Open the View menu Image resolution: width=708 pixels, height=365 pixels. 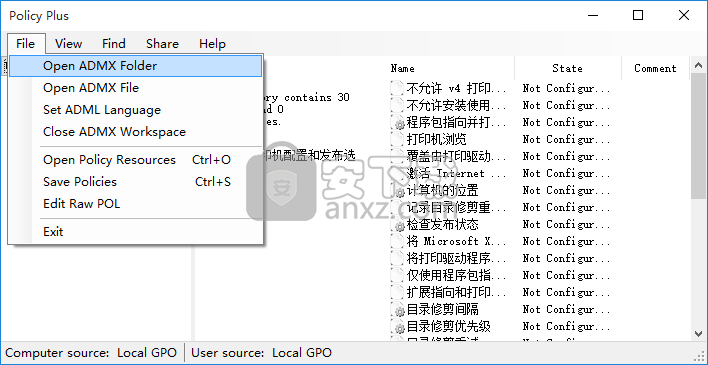[x=69, y=44]
